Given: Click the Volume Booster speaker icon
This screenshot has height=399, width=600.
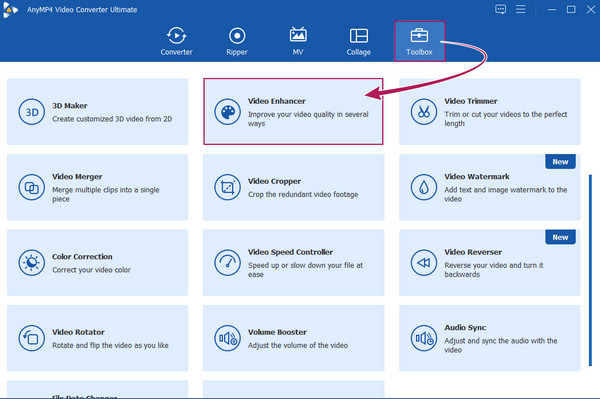Looking at the screenshot, I should tap(228, 338).
